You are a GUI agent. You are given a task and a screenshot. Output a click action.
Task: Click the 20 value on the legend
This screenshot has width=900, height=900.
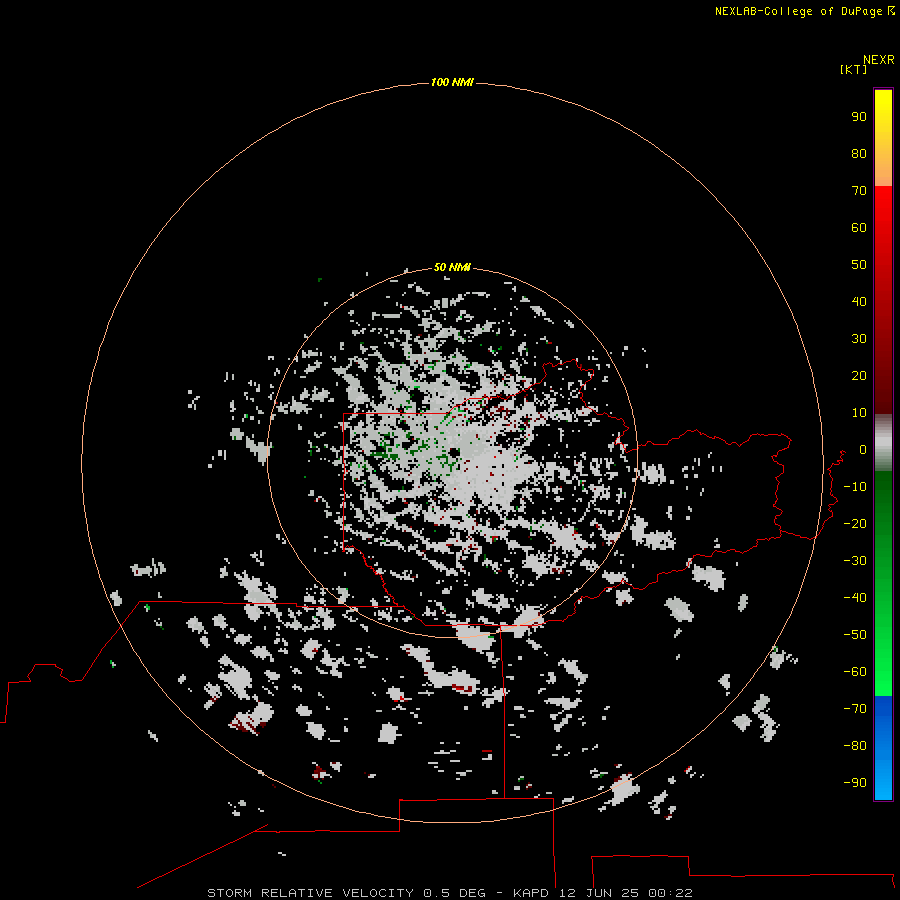tap(859, 375)
